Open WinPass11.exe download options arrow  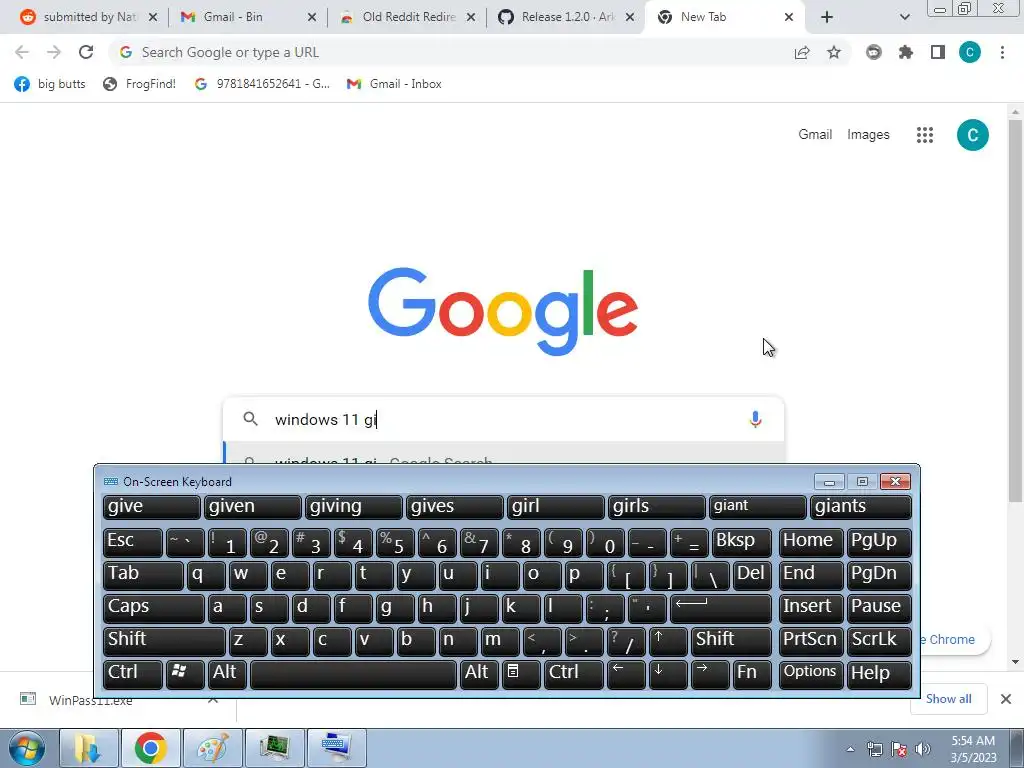tap(213, 700)
